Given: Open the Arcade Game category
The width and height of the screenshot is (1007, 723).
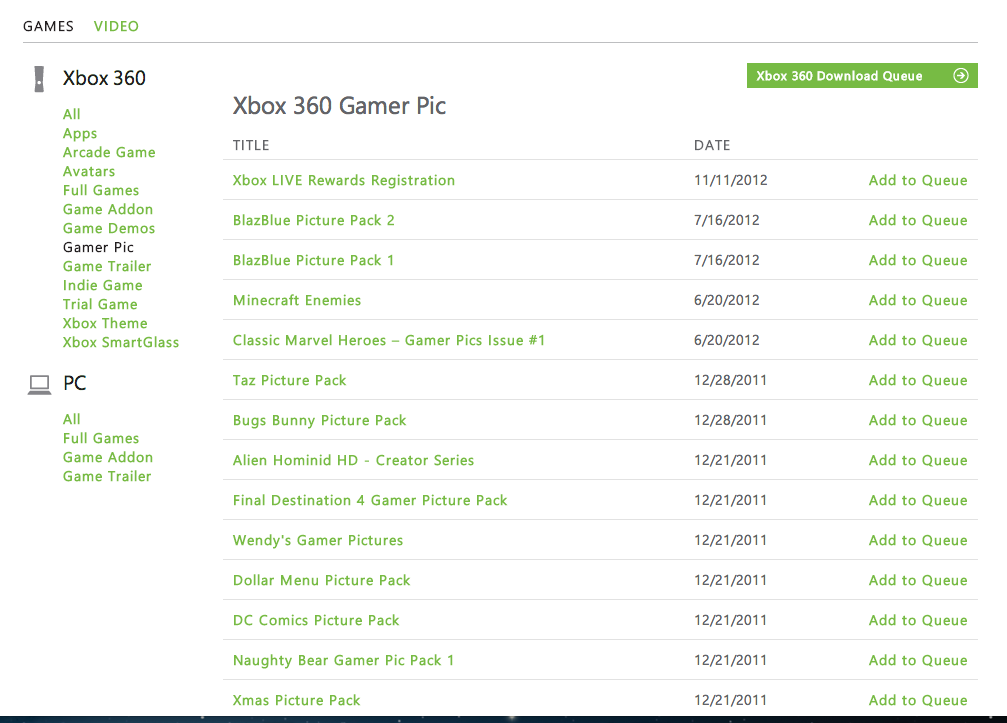Looking at the screenshot, I should point(109,152).
